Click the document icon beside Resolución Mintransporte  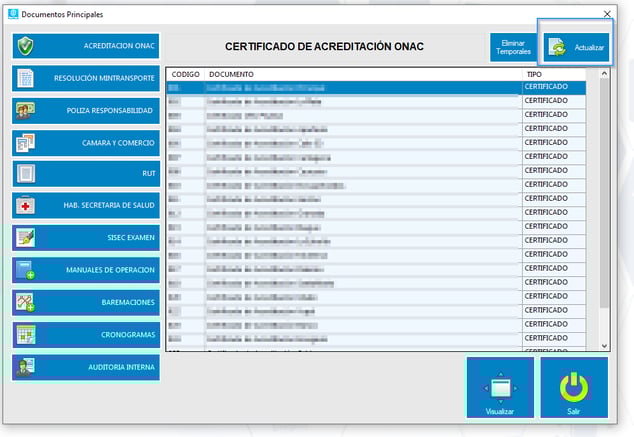25,78
